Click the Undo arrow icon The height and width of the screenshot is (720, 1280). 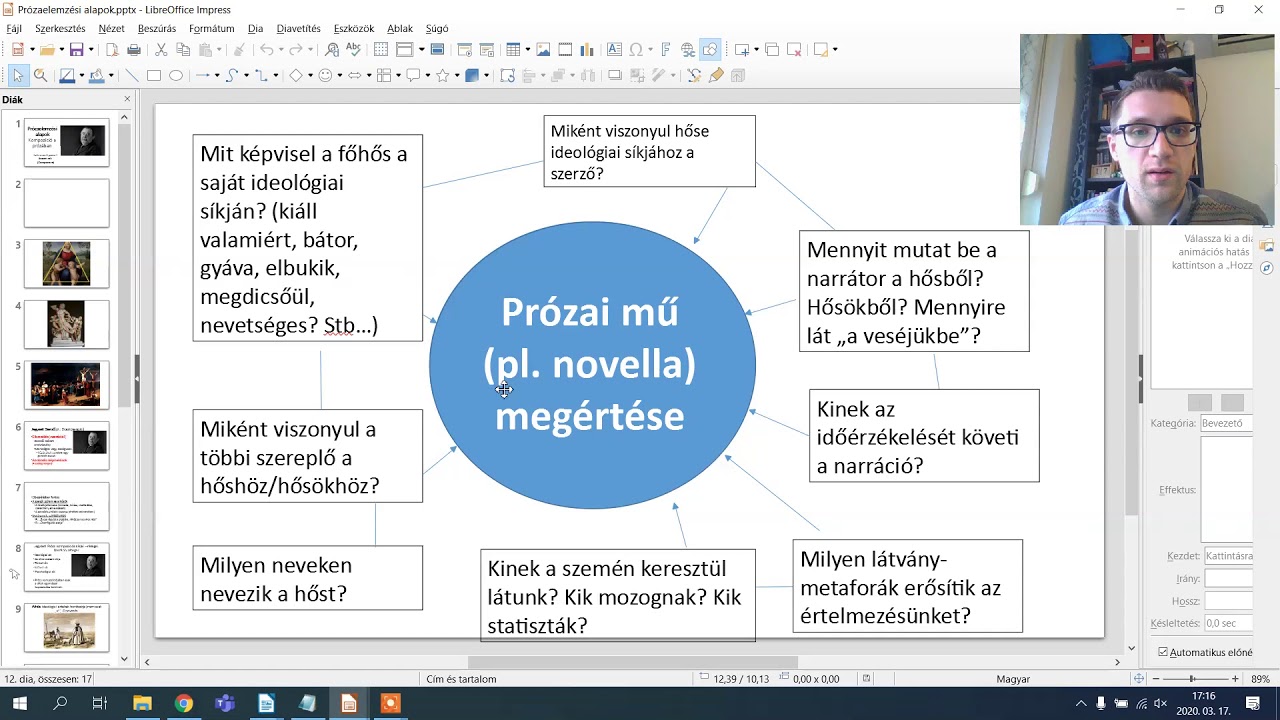point(267,50)
